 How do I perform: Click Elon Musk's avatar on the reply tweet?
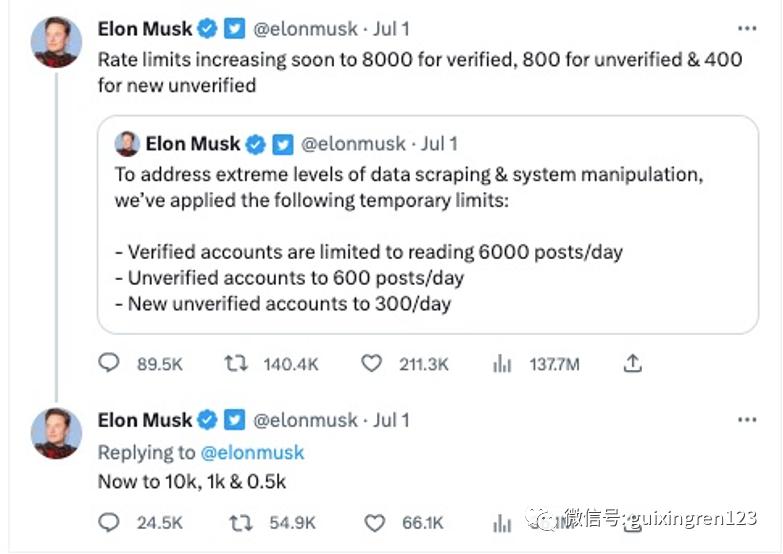coord(56,433)
